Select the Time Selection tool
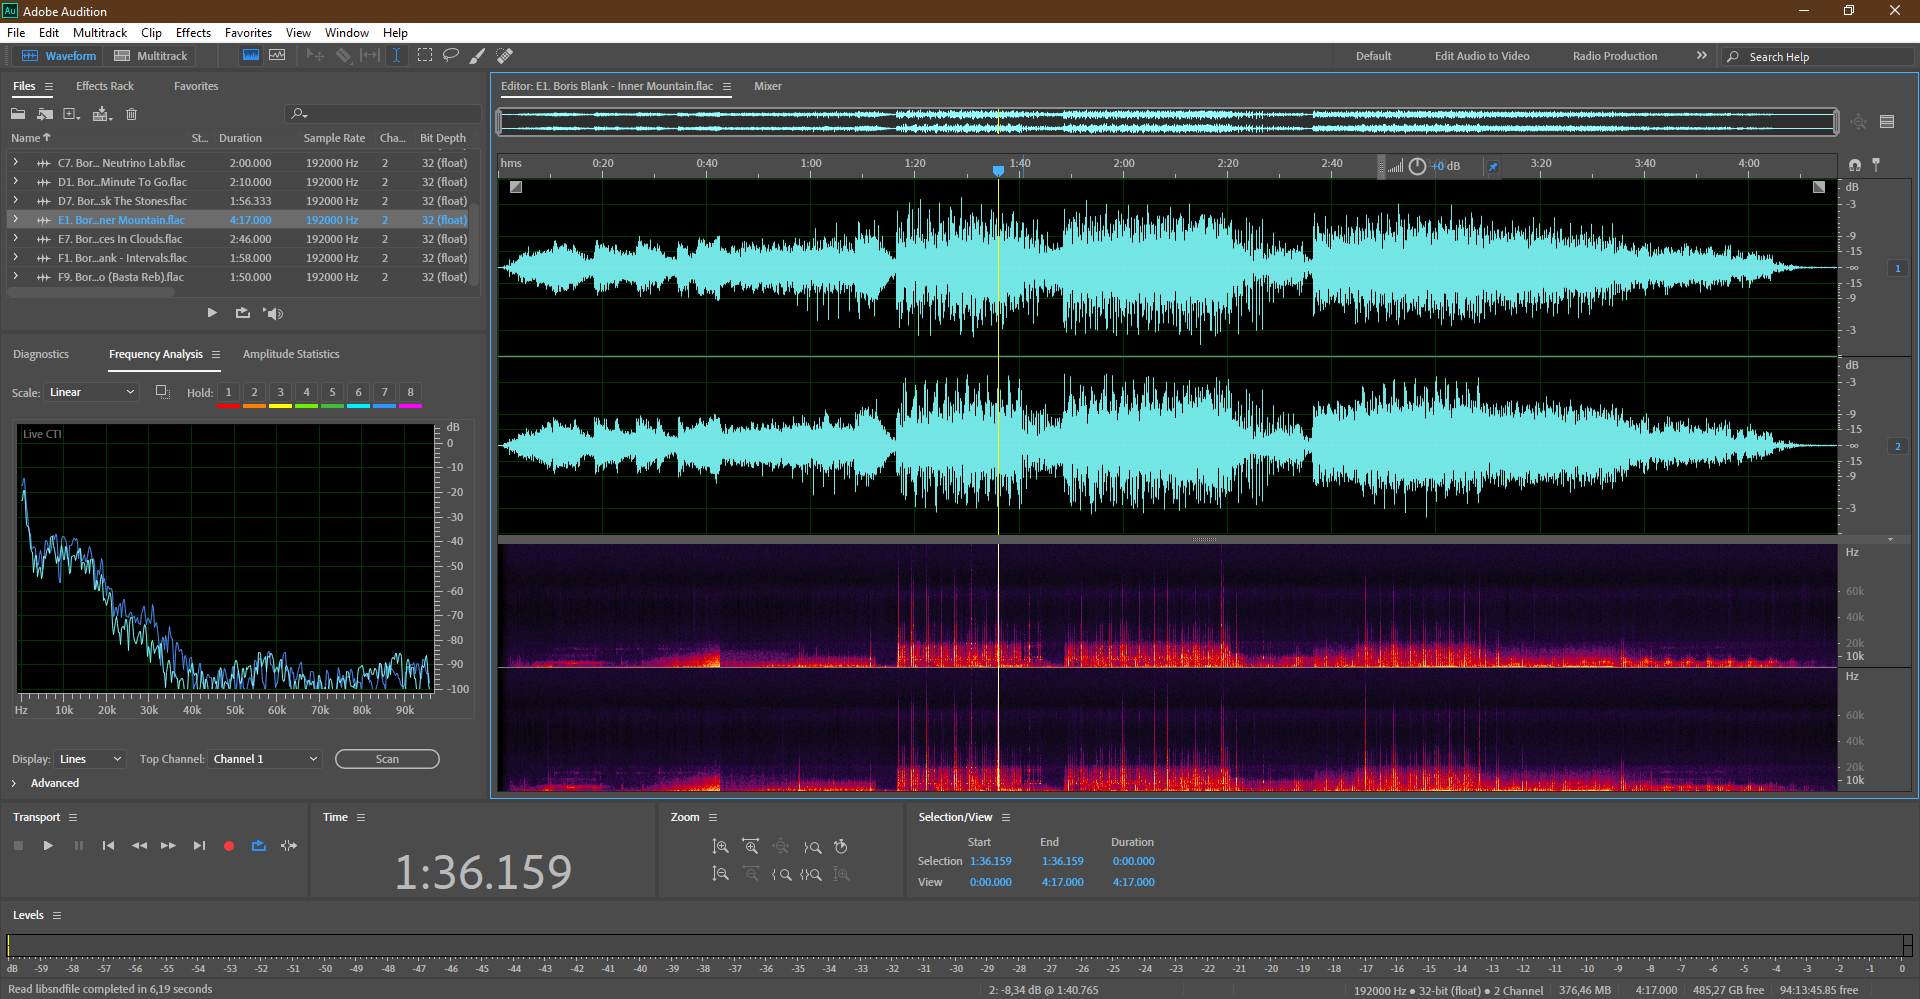 tap(397, 56)
